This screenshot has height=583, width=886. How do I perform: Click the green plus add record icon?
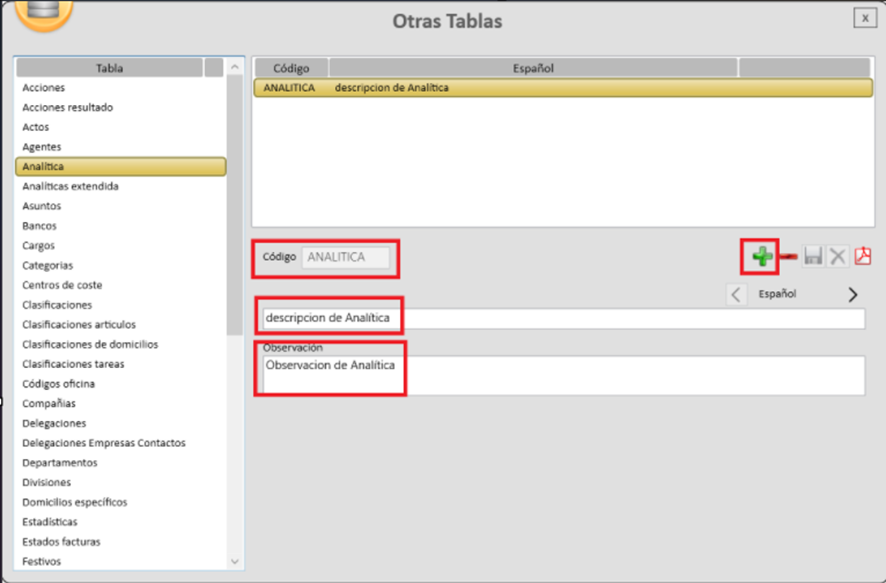coord(762,257)
